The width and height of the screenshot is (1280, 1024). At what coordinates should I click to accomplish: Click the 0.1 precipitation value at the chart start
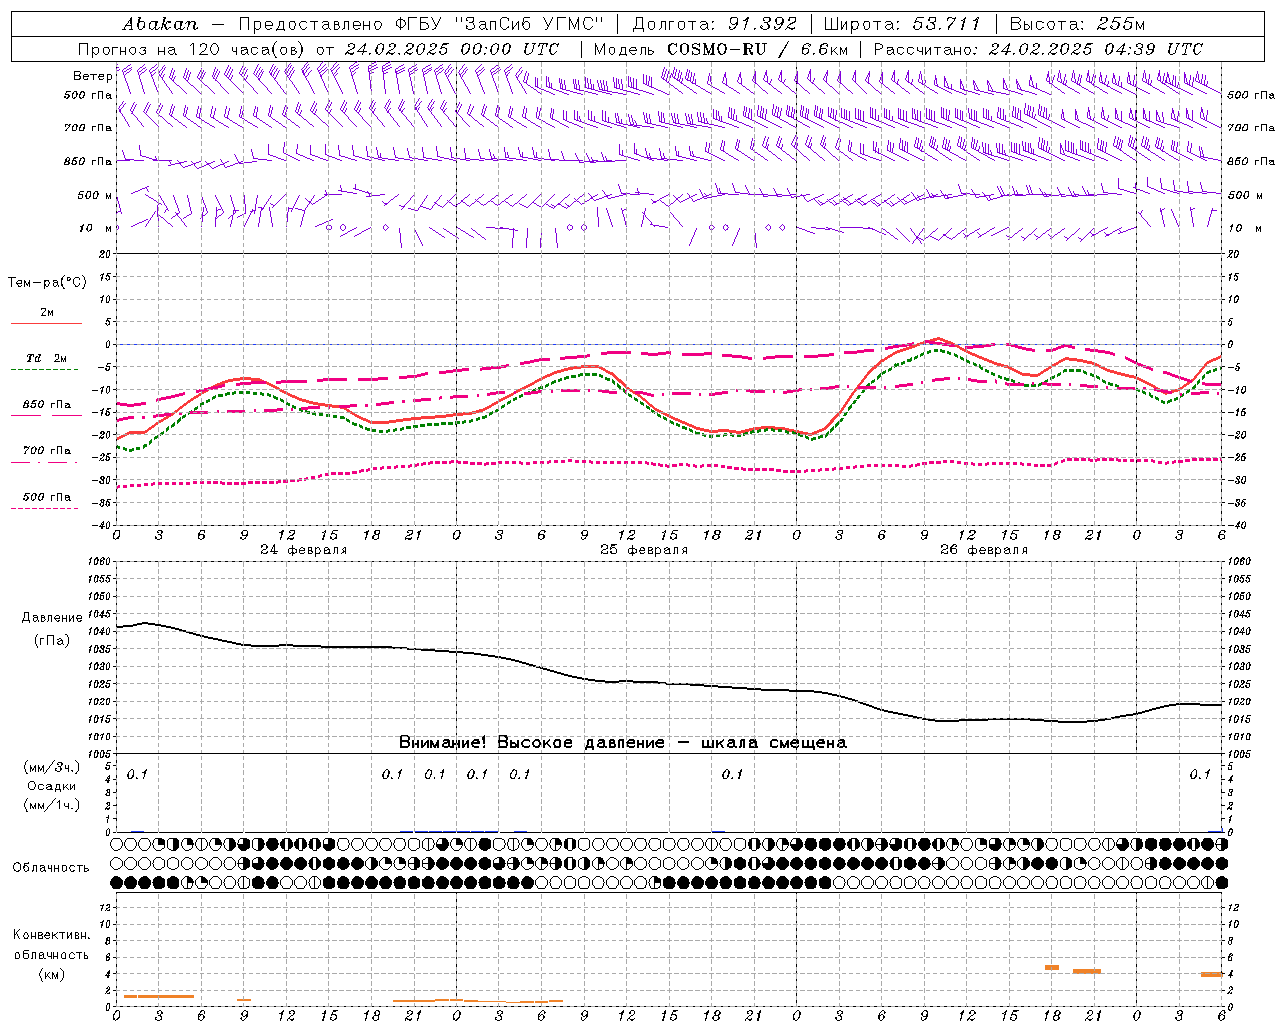(137, 774)
